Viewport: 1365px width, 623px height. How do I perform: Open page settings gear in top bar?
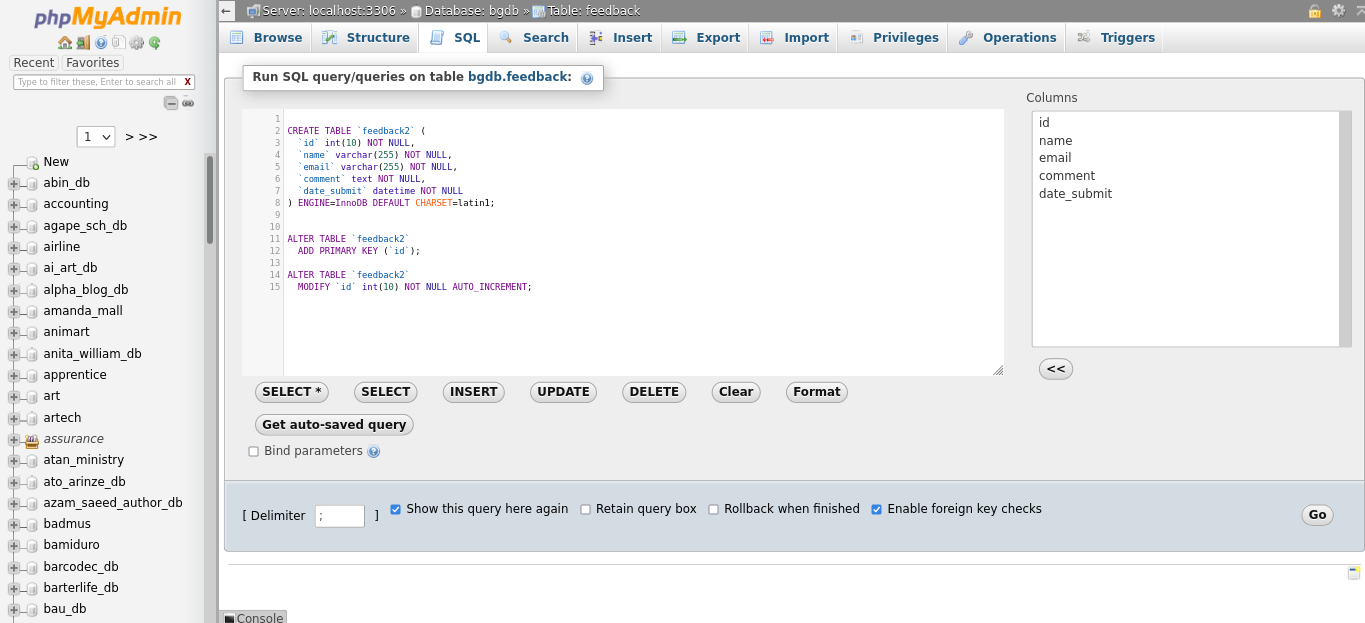[1338, 11]
